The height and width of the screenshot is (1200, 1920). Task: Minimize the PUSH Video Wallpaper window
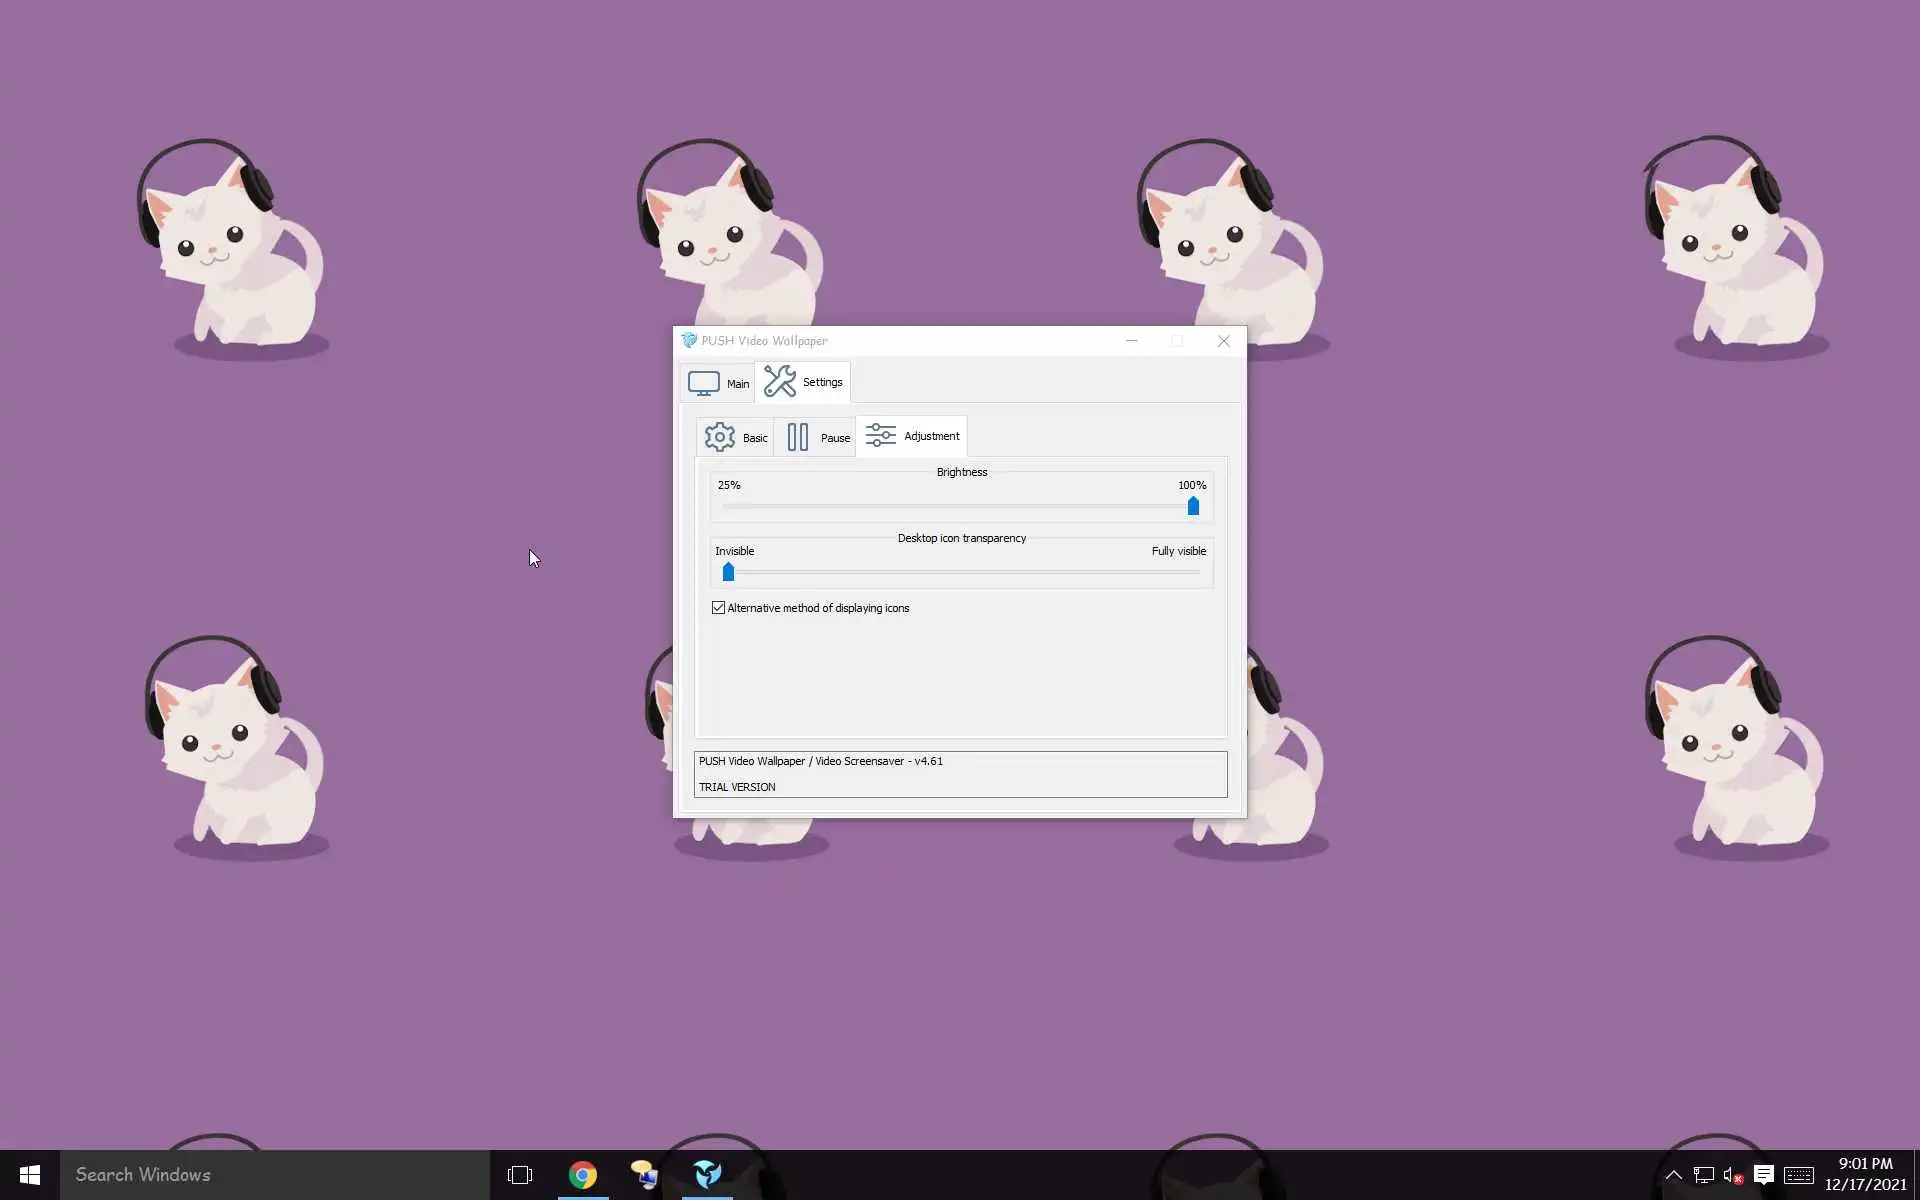(1132, 341)
